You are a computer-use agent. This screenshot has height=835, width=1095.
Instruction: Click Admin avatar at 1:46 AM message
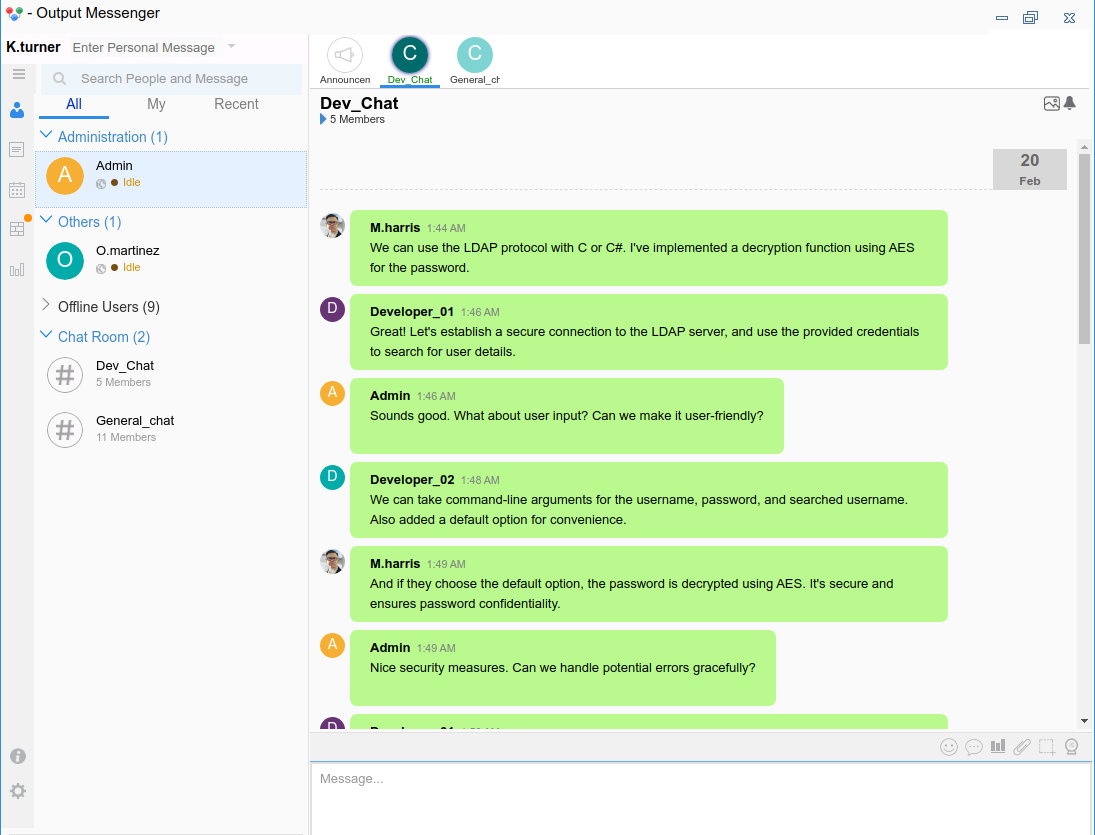[332, 393]
